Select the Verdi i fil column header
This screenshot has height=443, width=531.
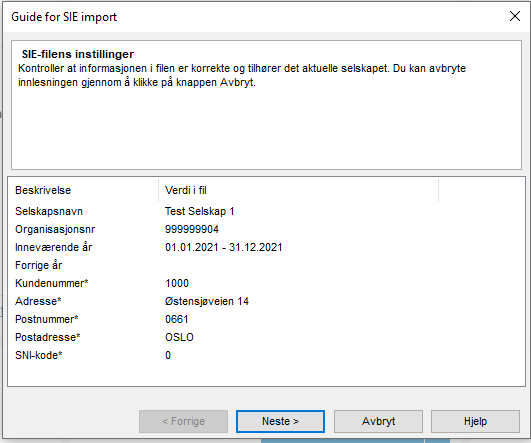click(x=298, y=190)
